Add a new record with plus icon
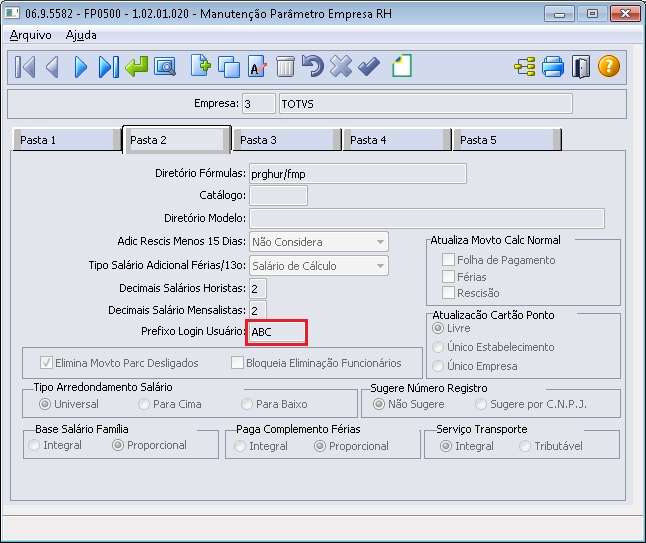 201,66
